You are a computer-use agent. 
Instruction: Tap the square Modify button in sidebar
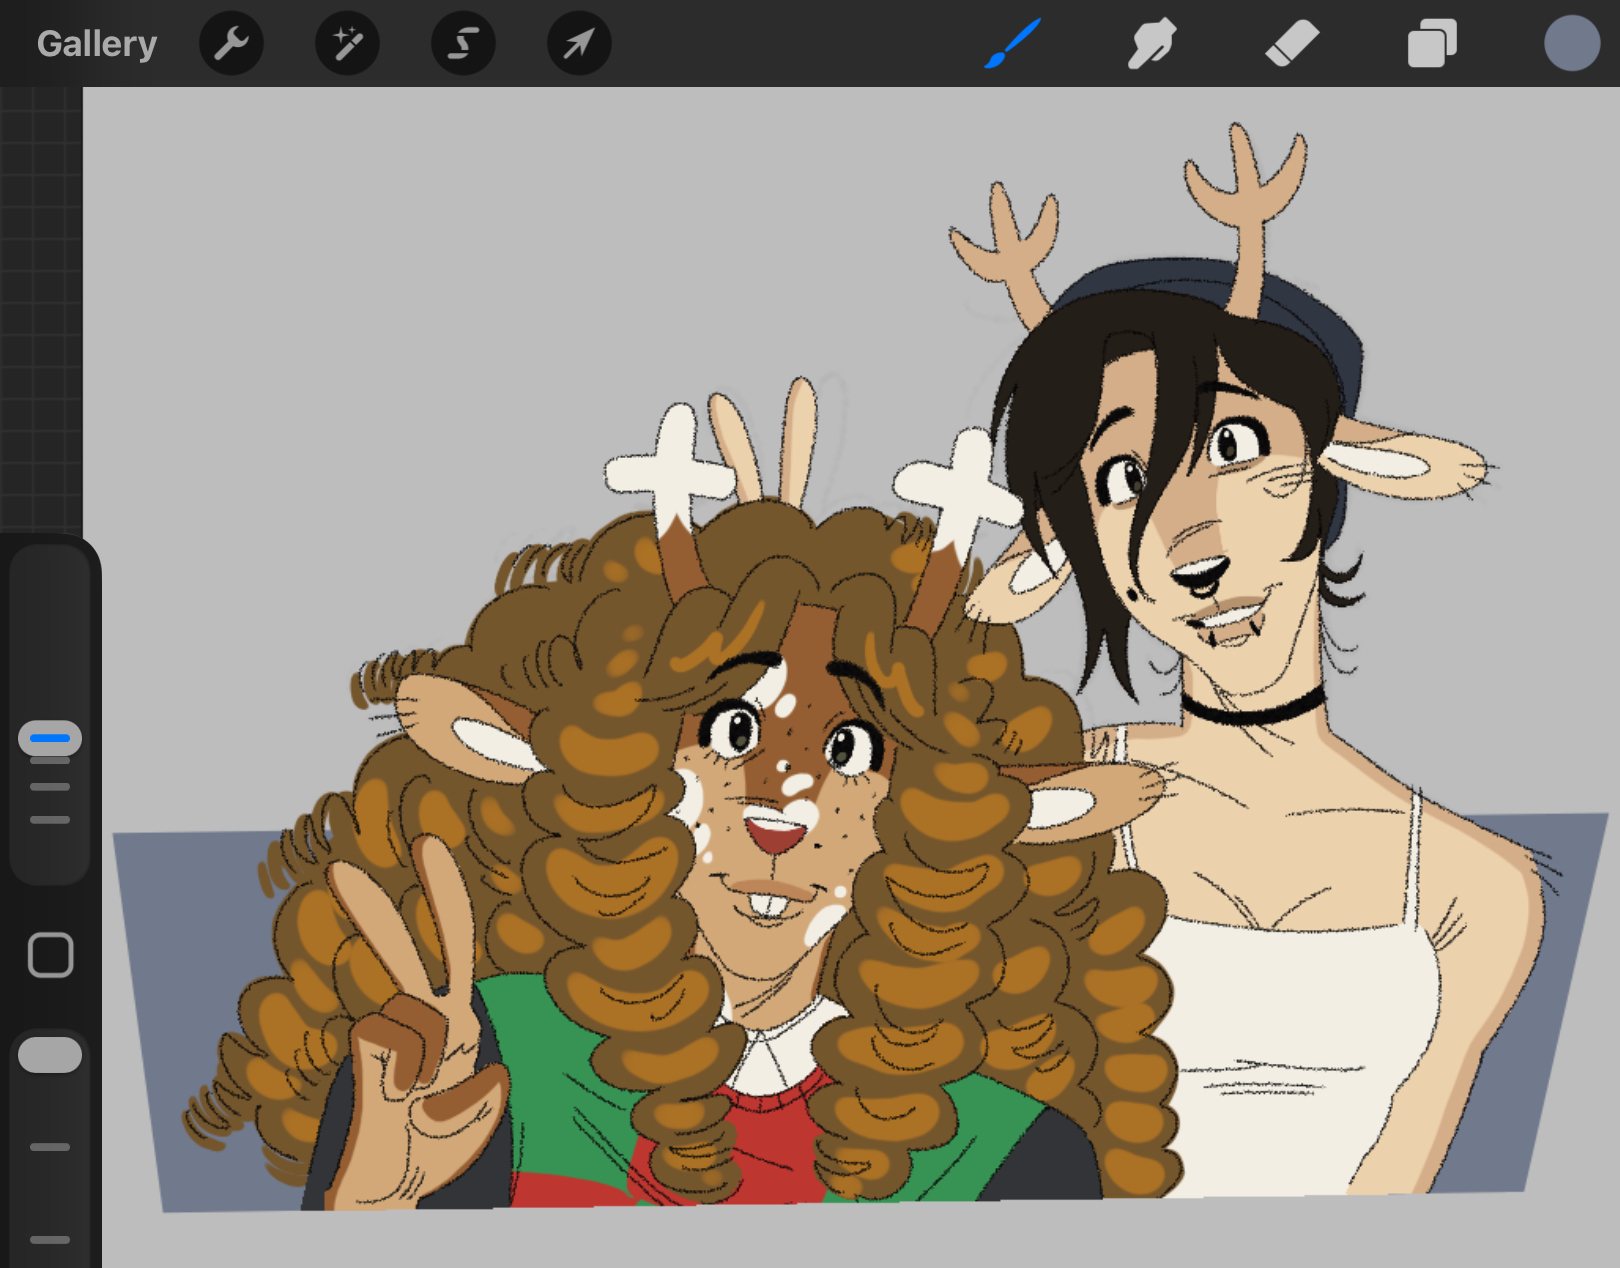[50, 955]
